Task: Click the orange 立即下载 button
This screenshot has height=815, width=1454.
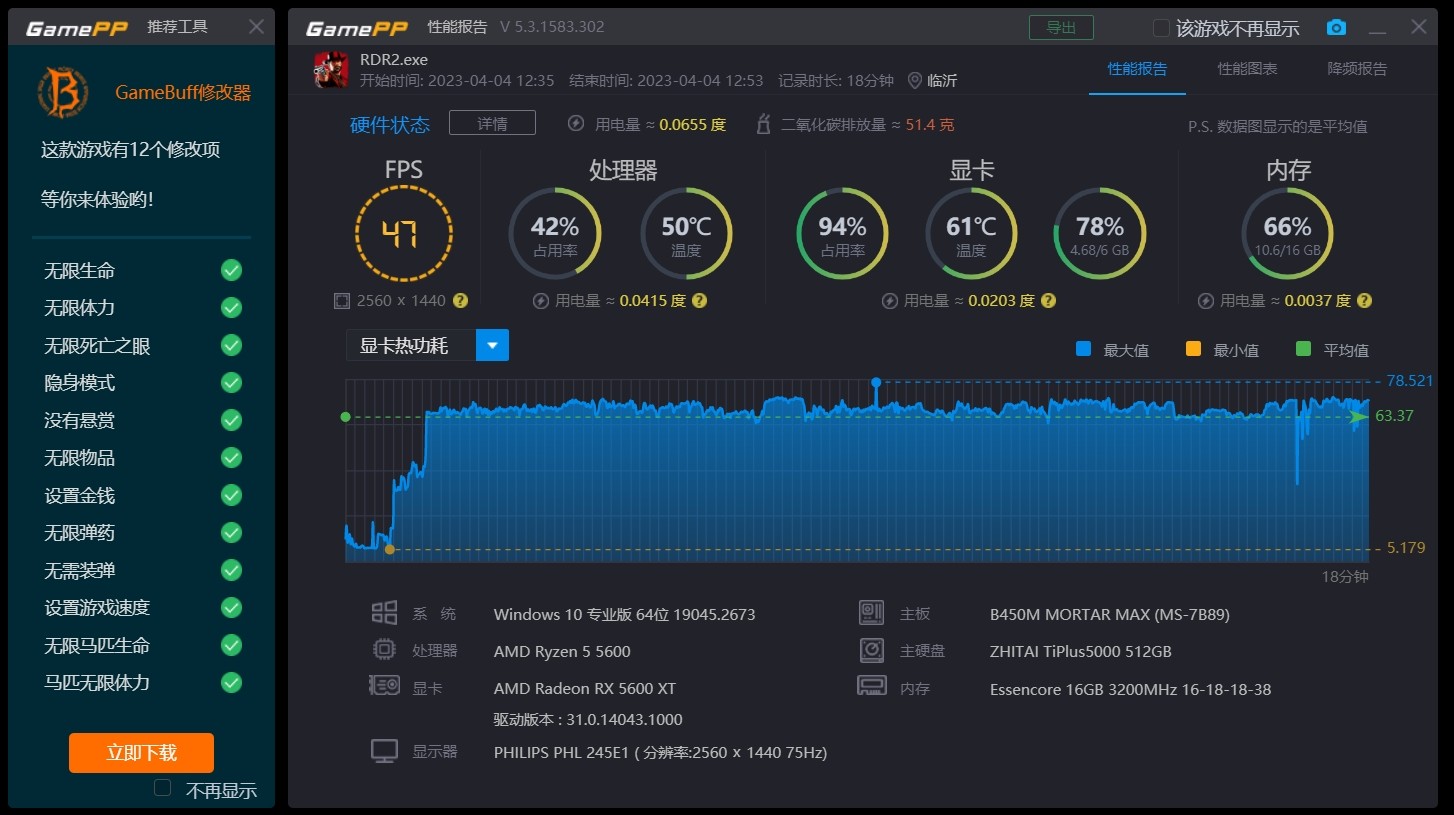Action: click(x=141, y=752)
